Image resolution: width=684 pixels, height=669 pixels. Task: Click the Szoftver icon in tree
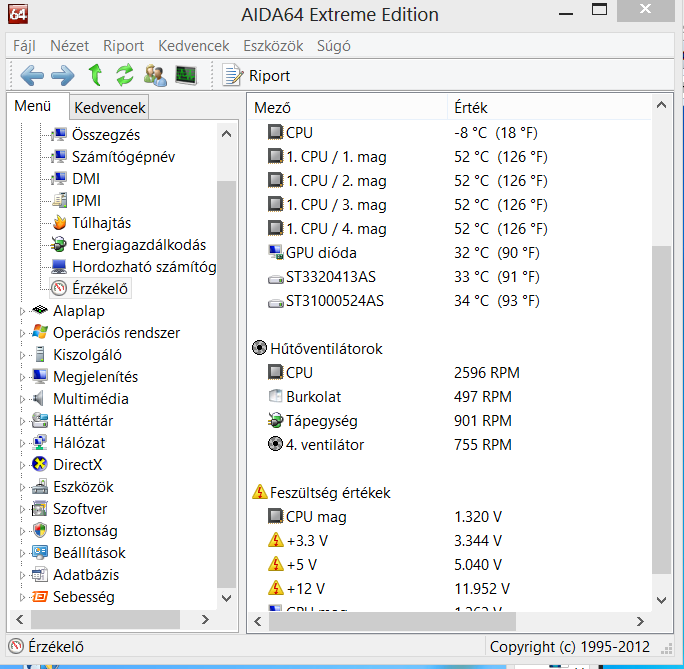point(40,509)
